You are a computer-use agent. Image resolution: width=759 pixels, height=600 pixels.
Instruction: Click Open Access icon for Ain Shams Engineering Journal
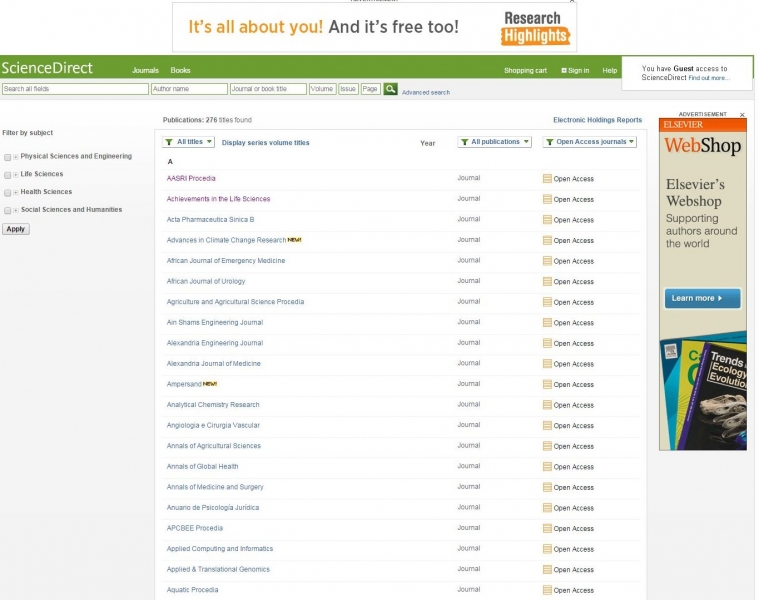click(547, 323)
